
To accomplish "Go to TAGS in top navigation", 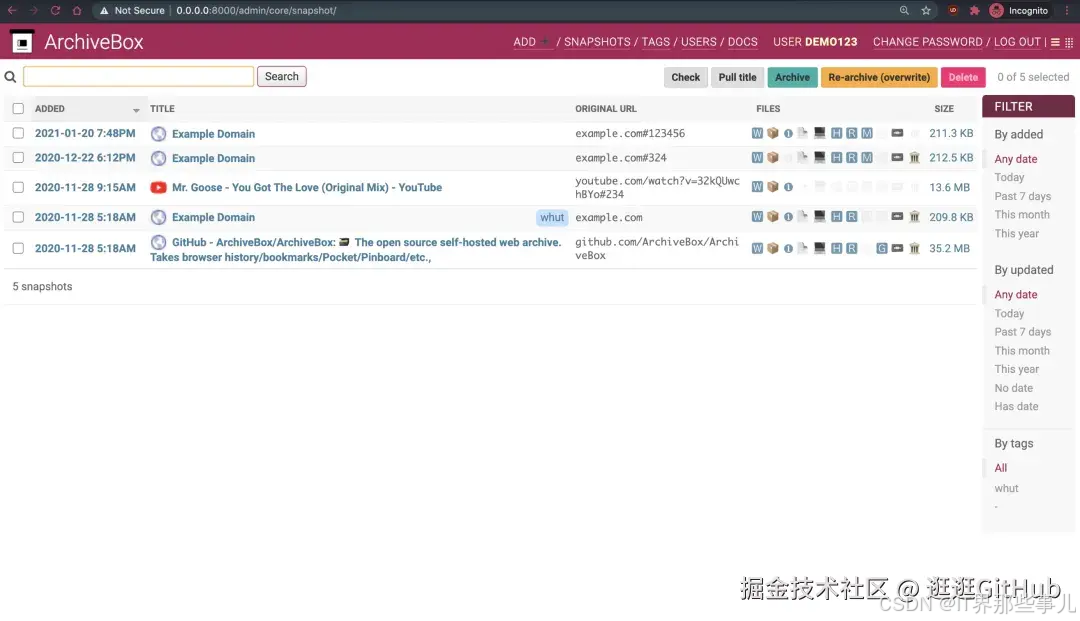I will point(656,42).
